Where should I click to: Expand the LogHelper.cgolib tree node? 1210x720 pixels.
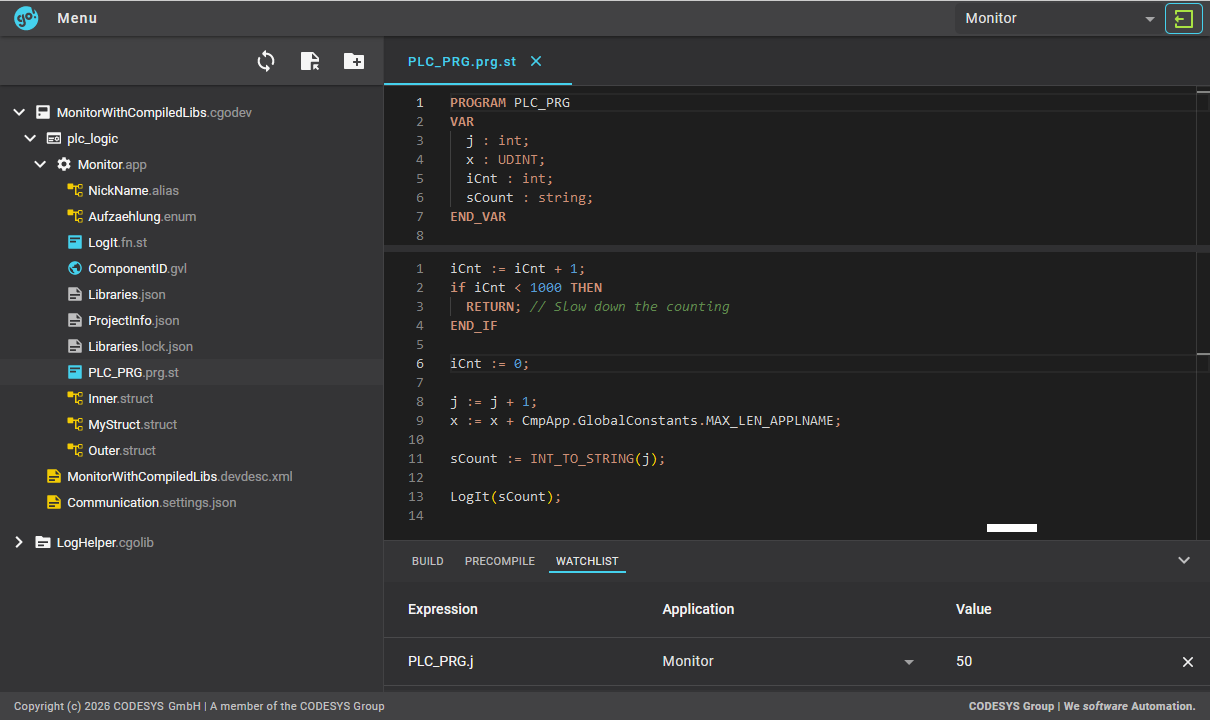(x=19, y=542)
